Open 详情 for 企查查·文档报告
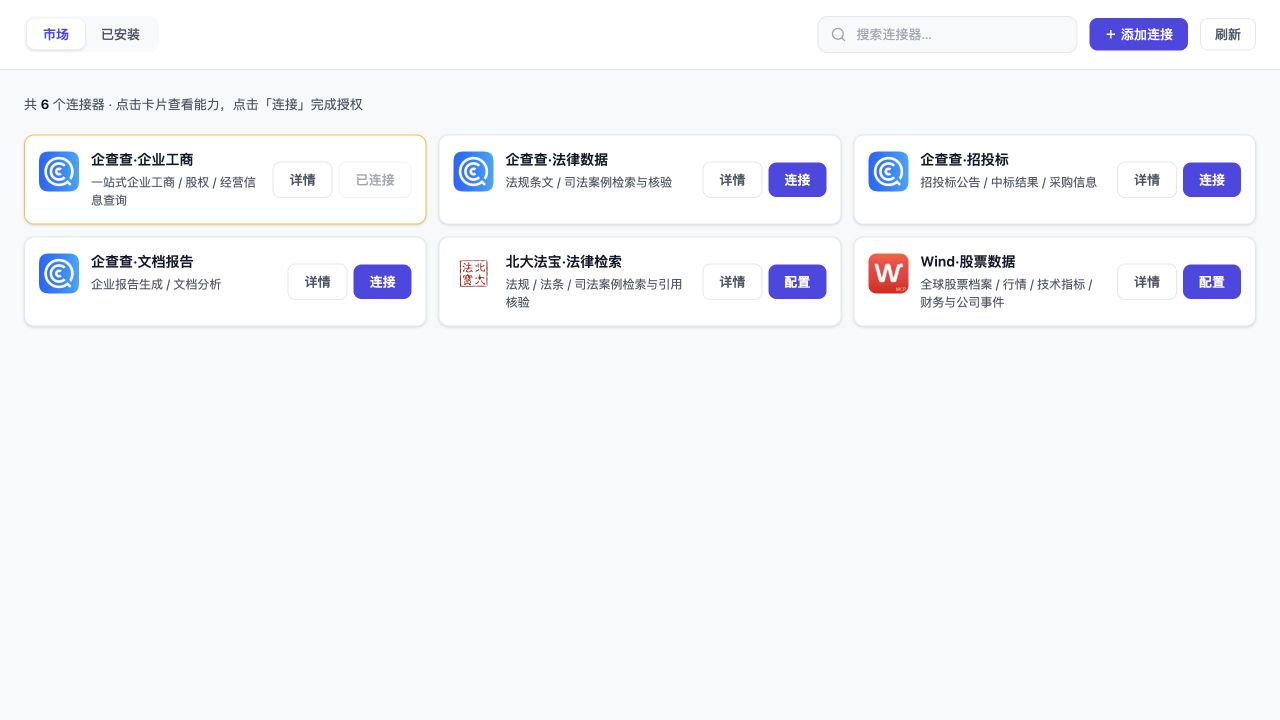 (x=318, y=282)
